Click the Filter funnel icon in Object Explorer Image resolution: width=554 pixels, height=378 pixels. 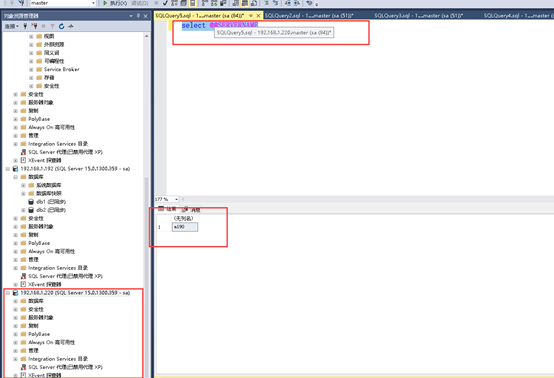[x=52, y=26]
